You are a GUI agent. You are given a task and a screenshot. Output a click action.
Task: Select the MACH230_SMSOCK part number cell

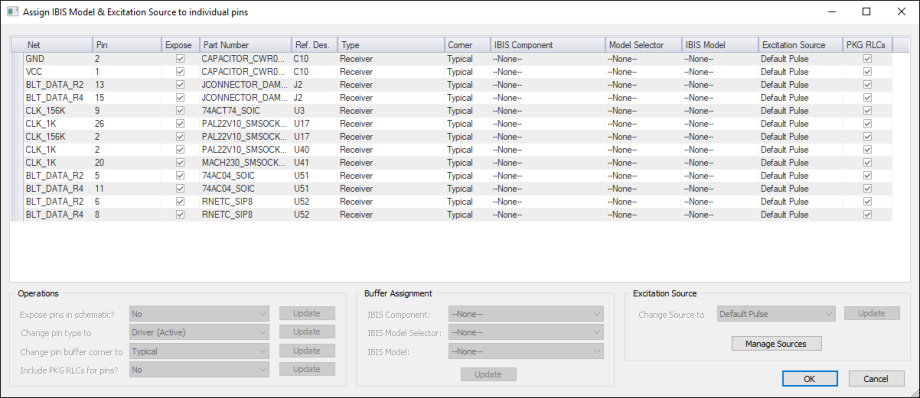[x=246, y=163]
